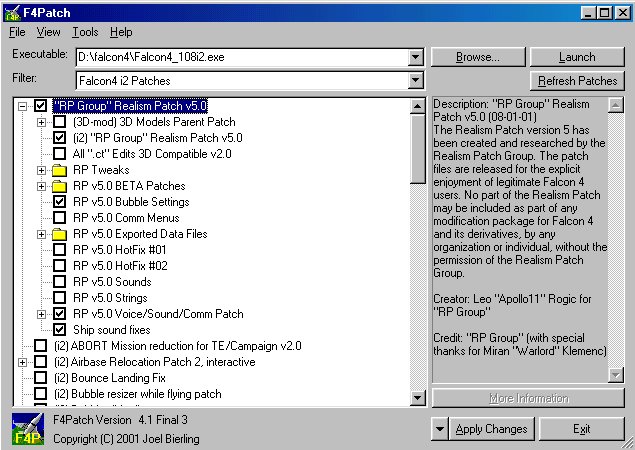Viewport: 635px width, 450px height.
Task: Click the Exit button
Action: pyautogui.click(x=582, y=429)
